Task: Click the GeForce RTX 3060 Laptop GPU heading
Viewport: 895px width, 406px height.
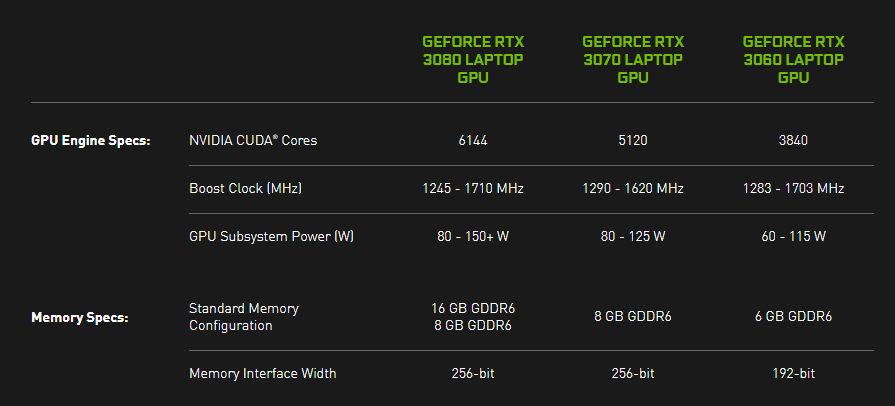Action: [x=793, y=59]
